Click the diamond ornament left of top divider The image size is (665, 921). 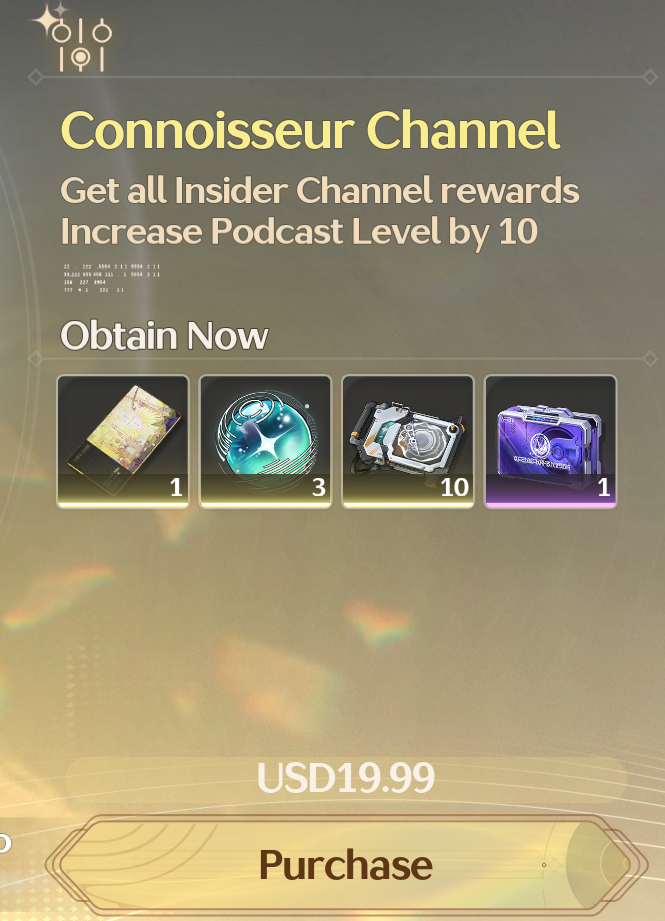[35, 77]
